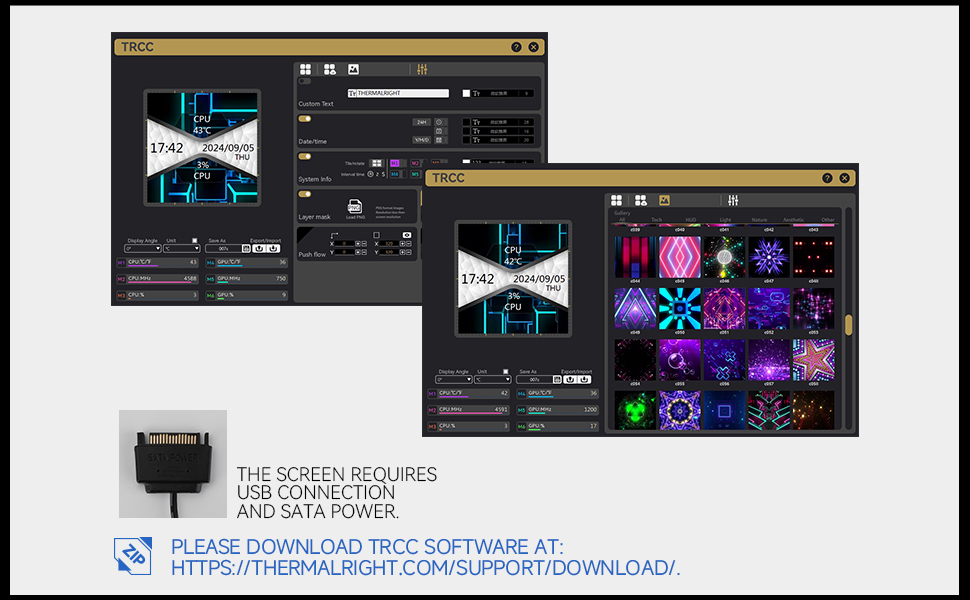This screenshot has width=970, height=600.
Task: Open Display Angle dropdown in back window
Action: [x=143, y=249]
